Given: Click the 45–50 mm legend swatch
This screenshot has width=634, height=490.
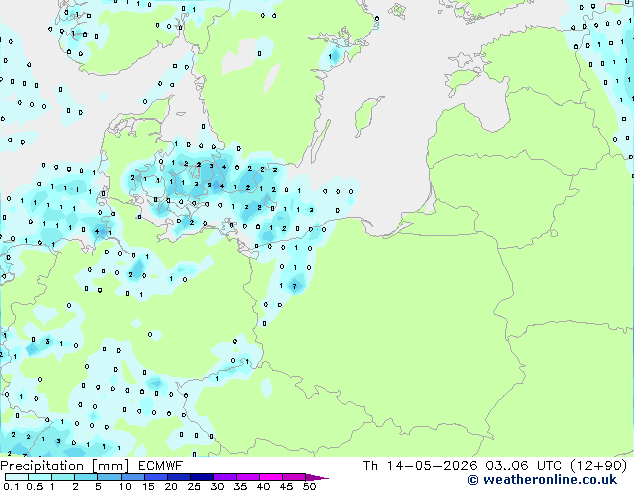Looking at the screenshot, I should click(294, 477).
